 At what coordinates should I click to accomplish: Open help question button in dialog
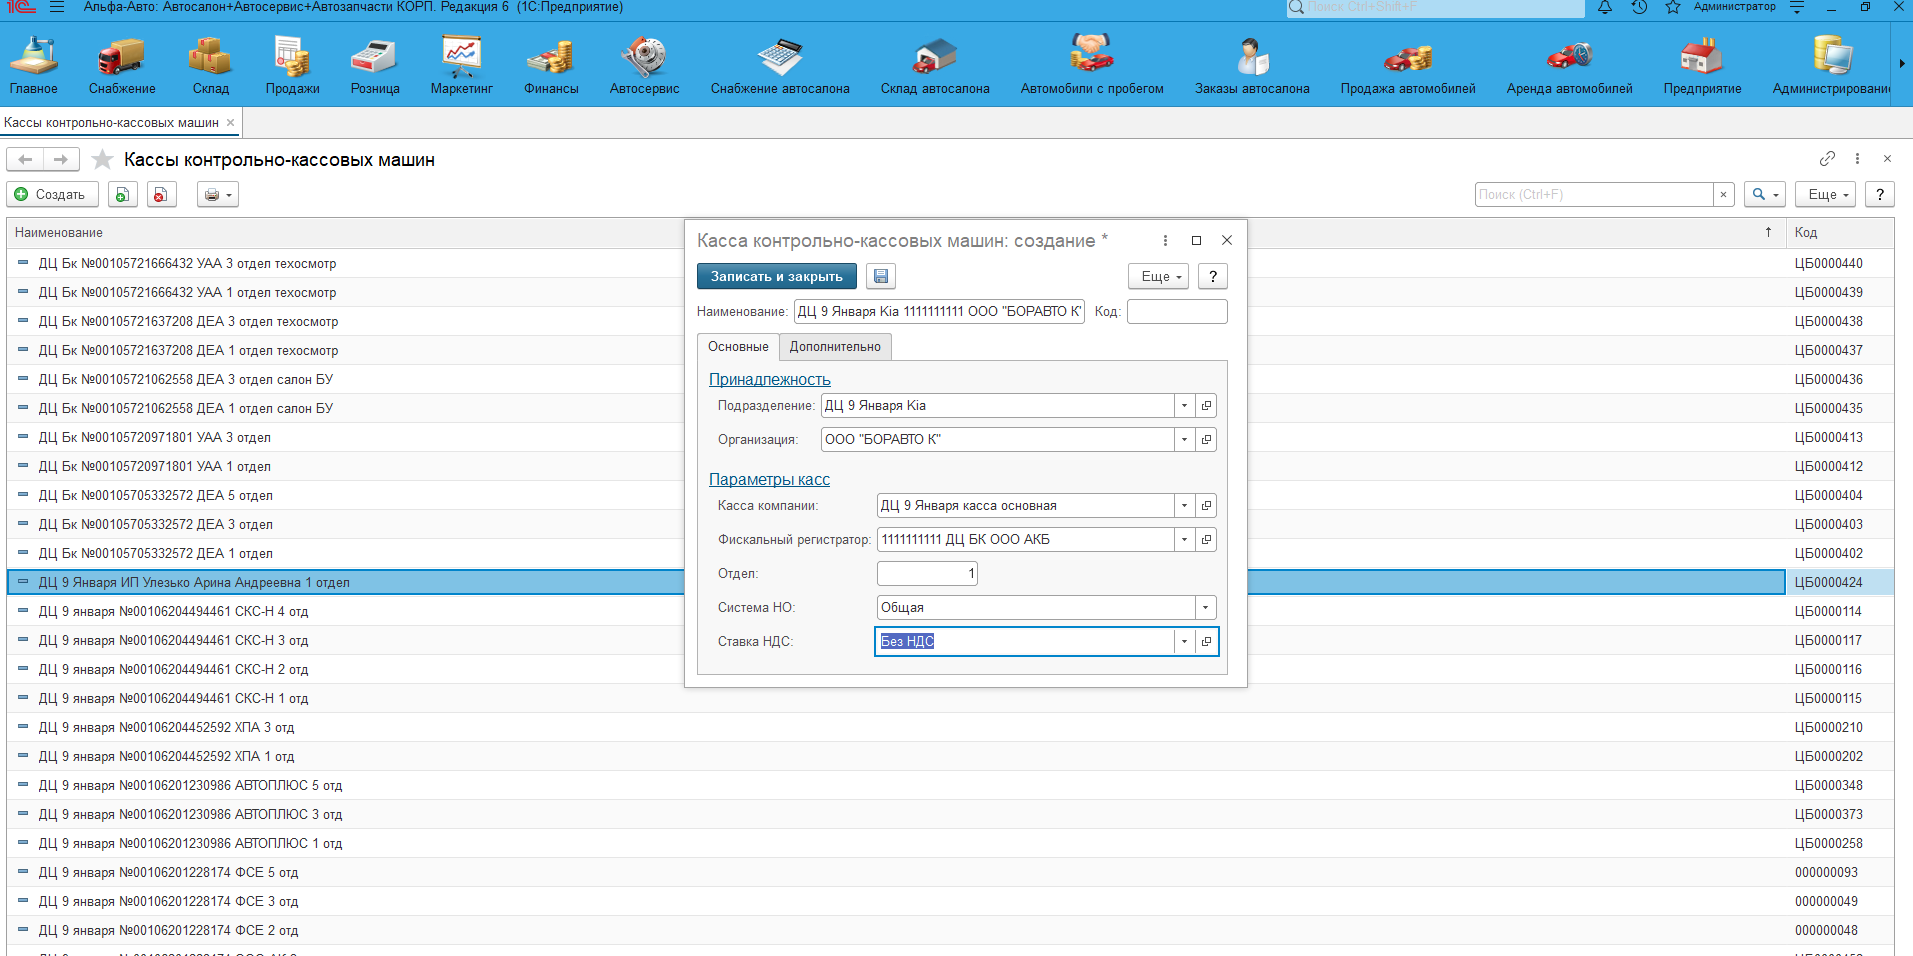[x=1212, y=276]
